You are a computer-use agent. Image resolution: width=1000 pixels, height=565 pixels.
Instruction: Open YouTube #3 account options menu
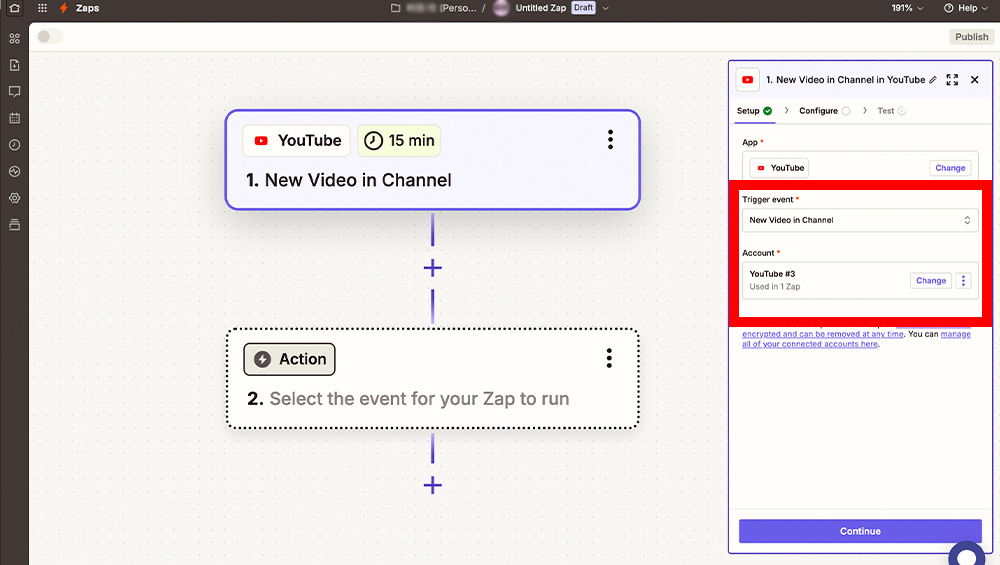[963, 281]
